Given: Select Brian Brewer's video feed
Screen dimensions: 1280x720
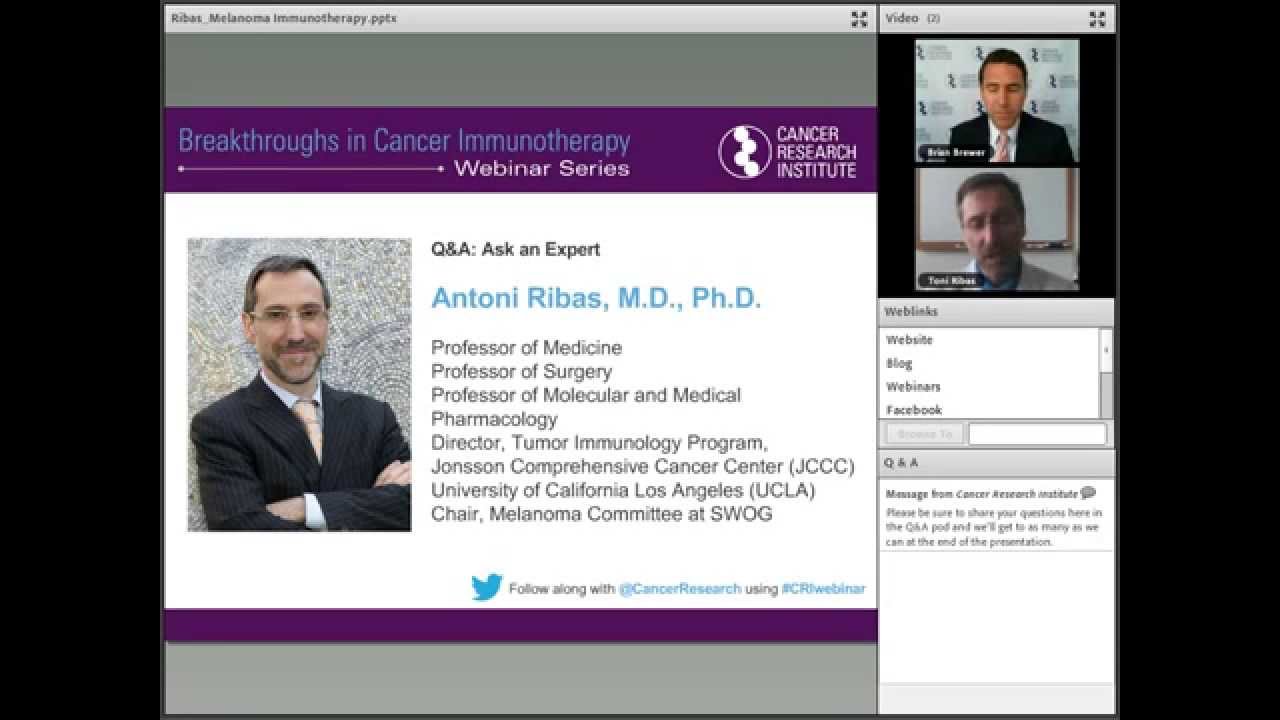Looking at the screenshot, I should (996, 101).
